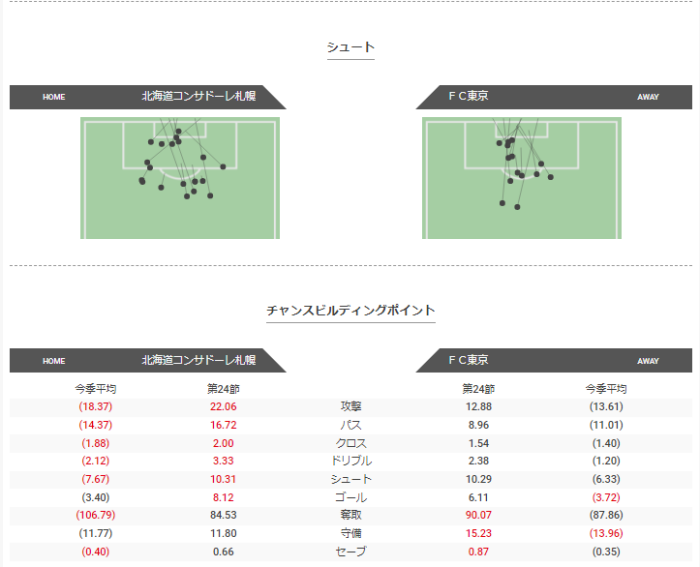Screen dimensions: 700x567
Task: Select the パス row label
Action: [x=350, y=425]
